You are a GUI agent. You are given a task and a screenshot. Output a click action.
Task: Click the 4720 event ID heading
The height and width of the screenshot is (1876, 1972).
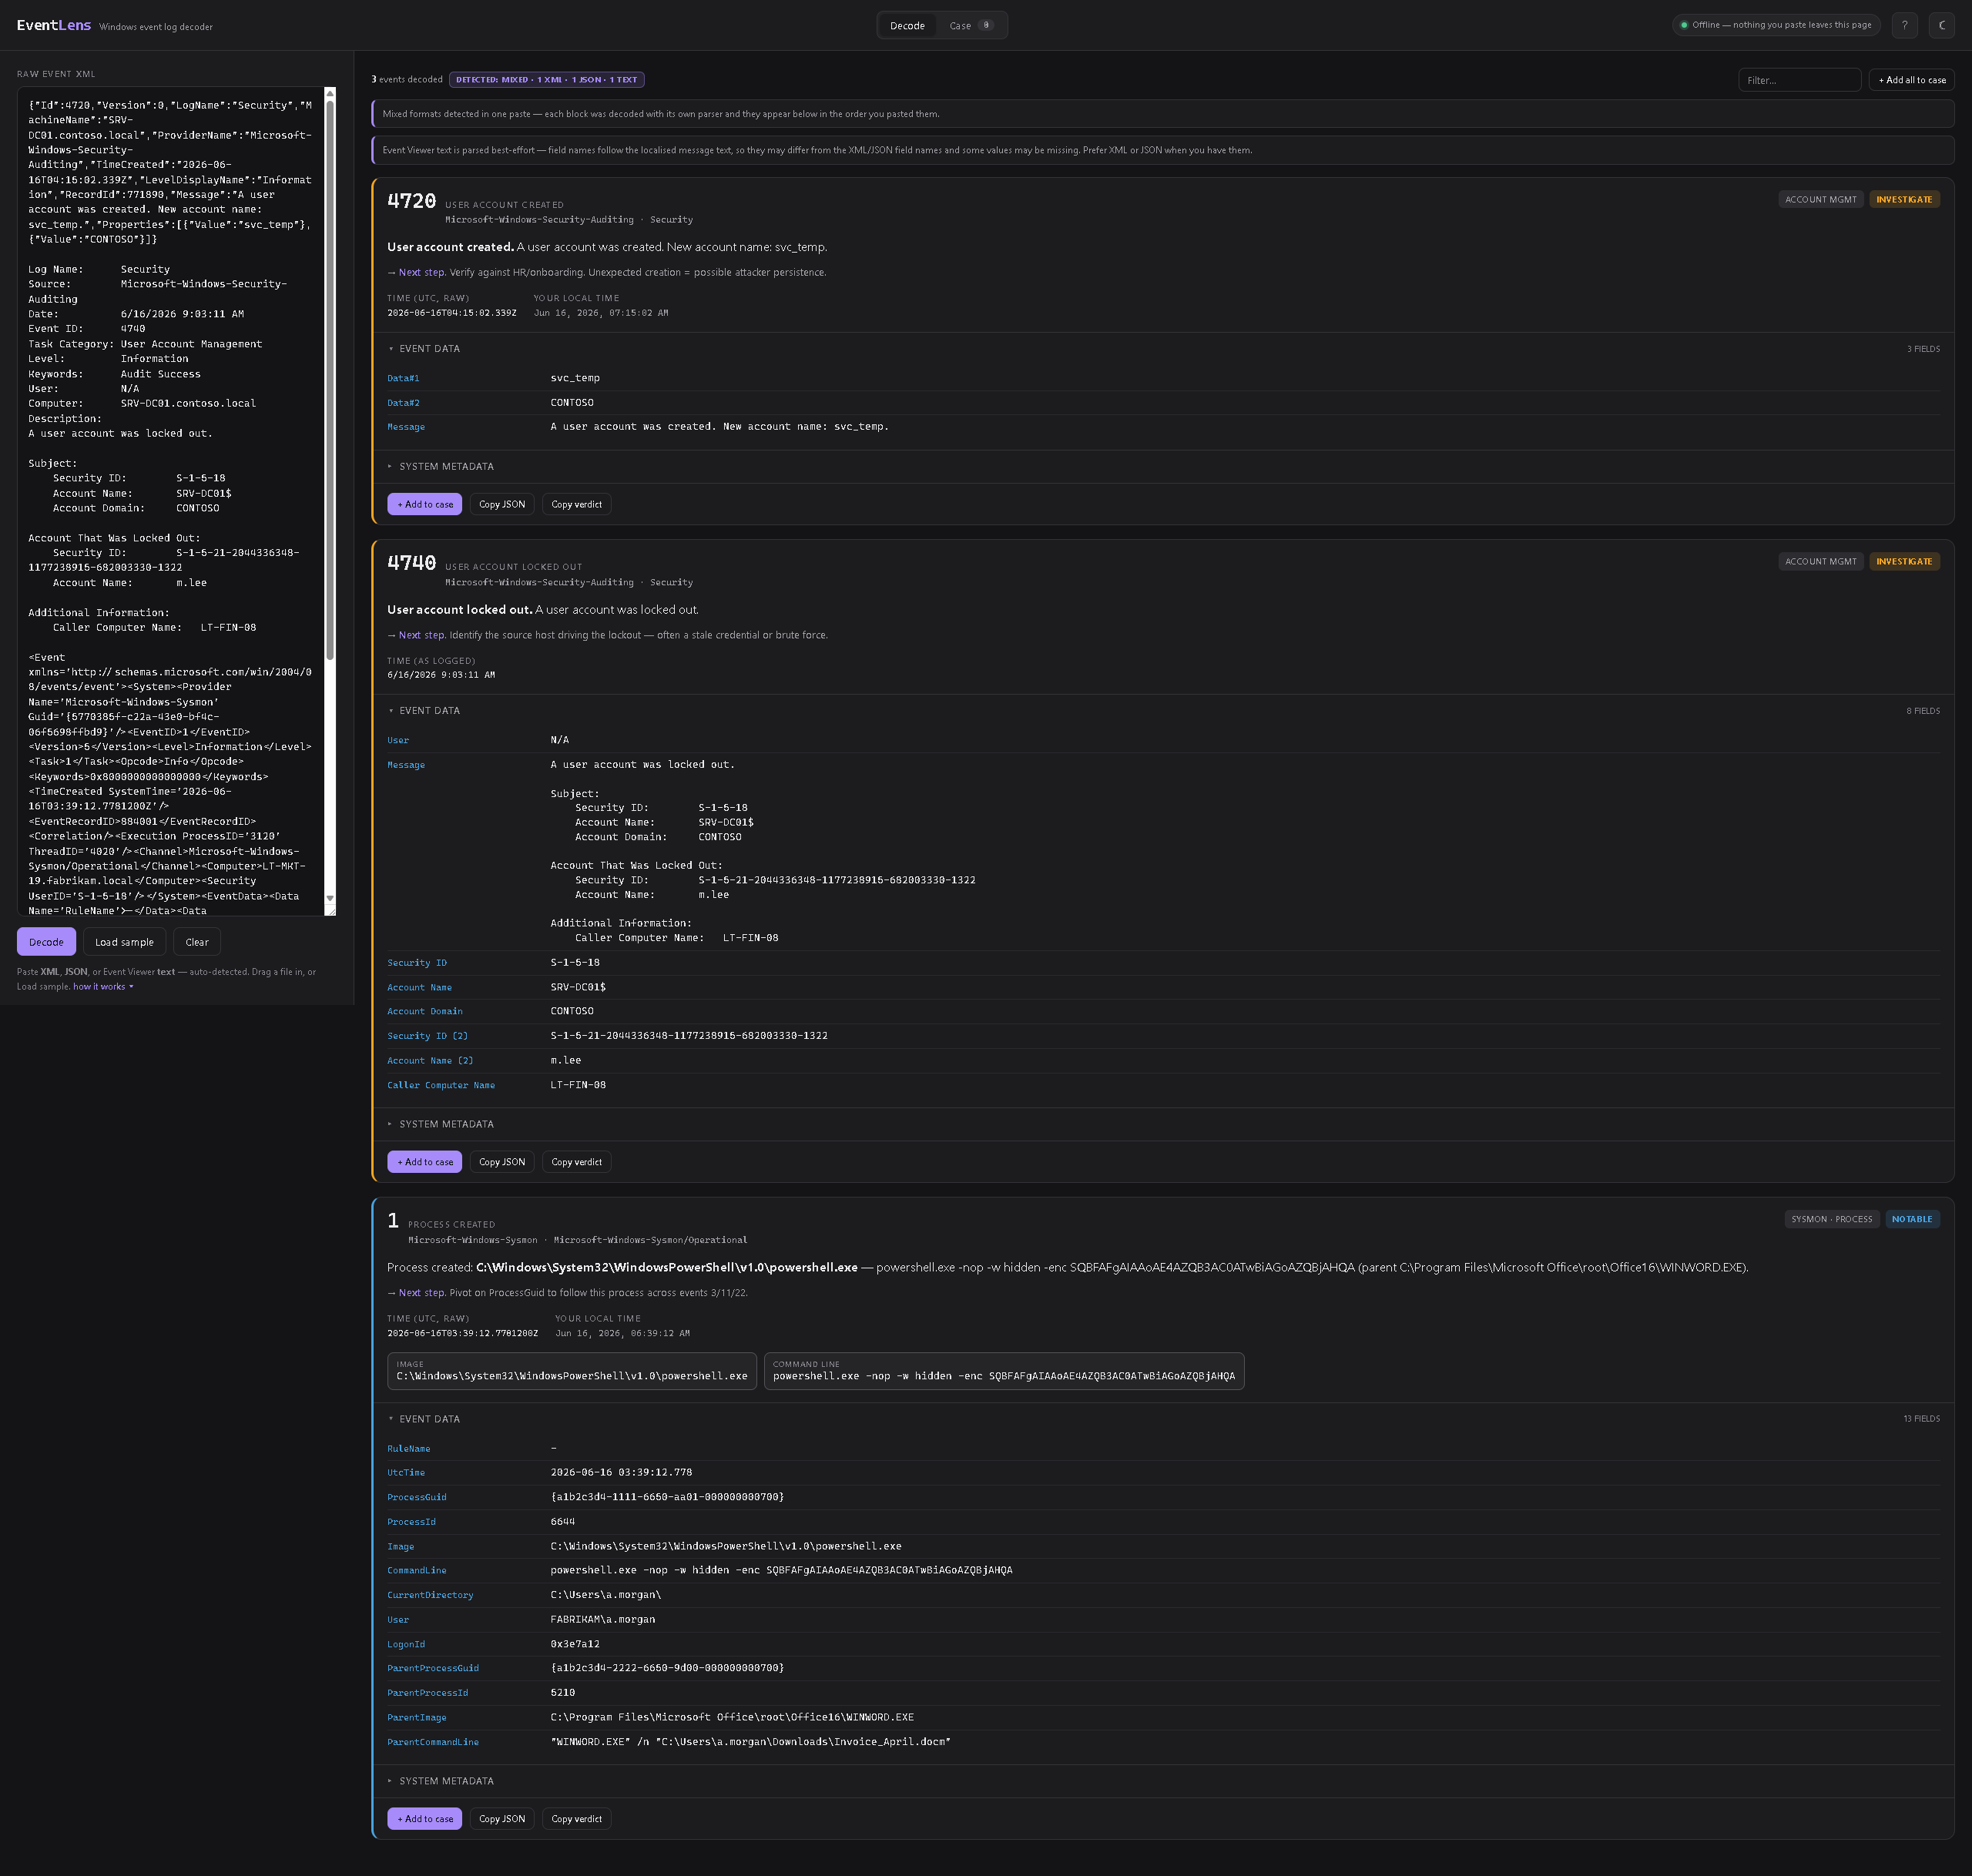pos(411,201)
